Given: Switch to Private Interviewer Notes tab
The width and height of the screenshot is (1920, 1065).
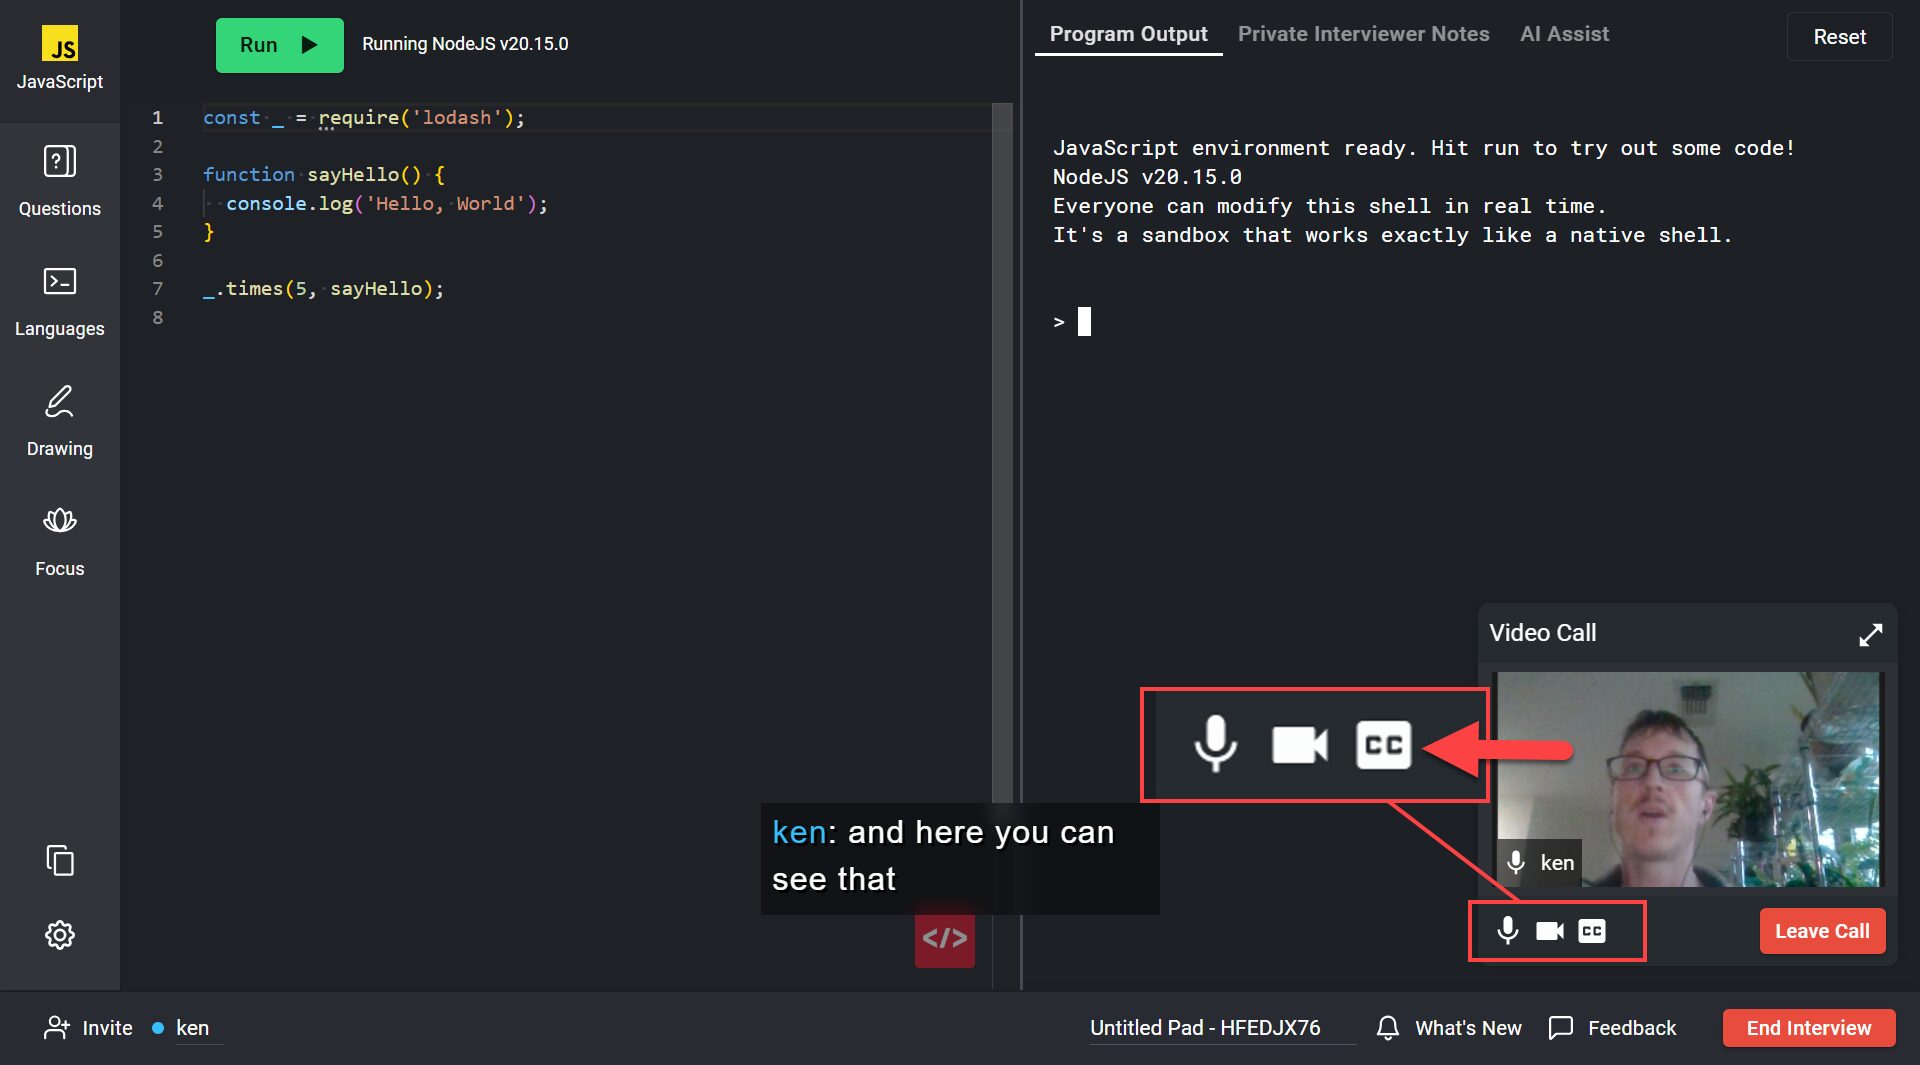Looking at the screenshot, I should (x=1363, y=34).
